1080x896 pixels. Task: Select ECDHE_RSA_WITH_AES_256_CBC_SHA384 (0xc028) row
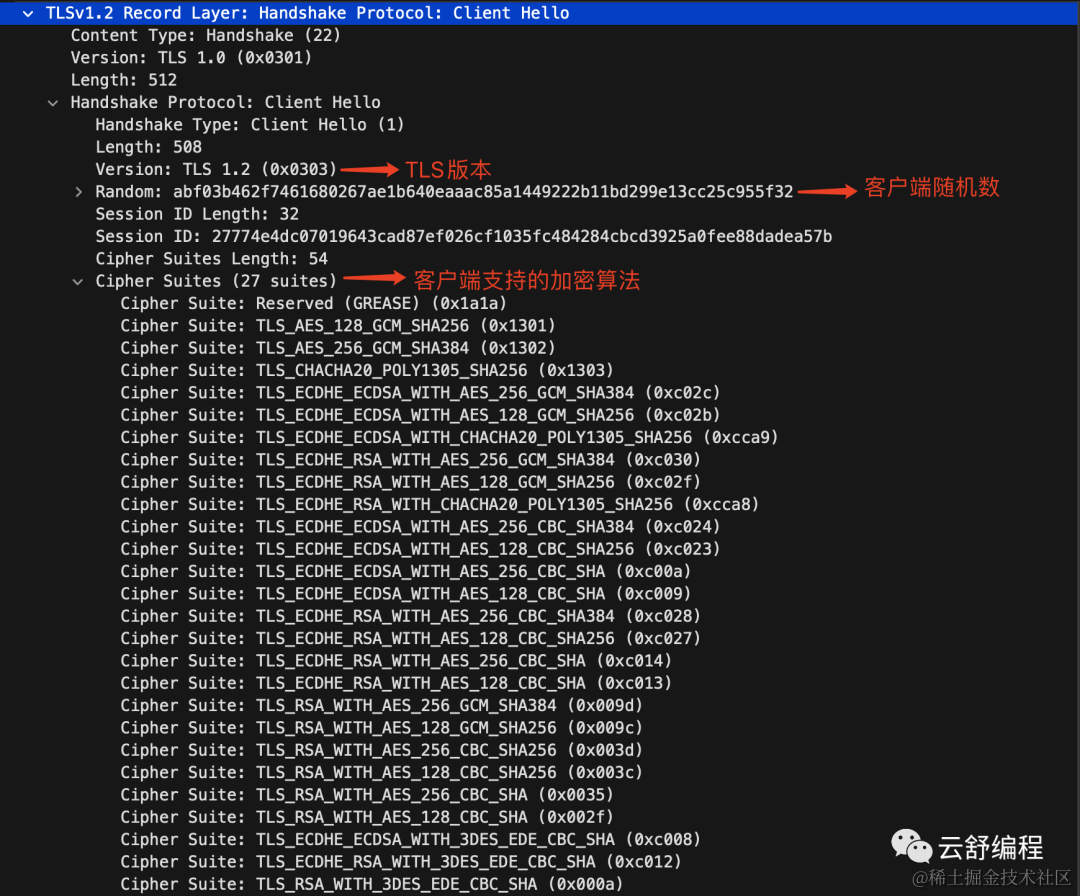tap(411, 616)
